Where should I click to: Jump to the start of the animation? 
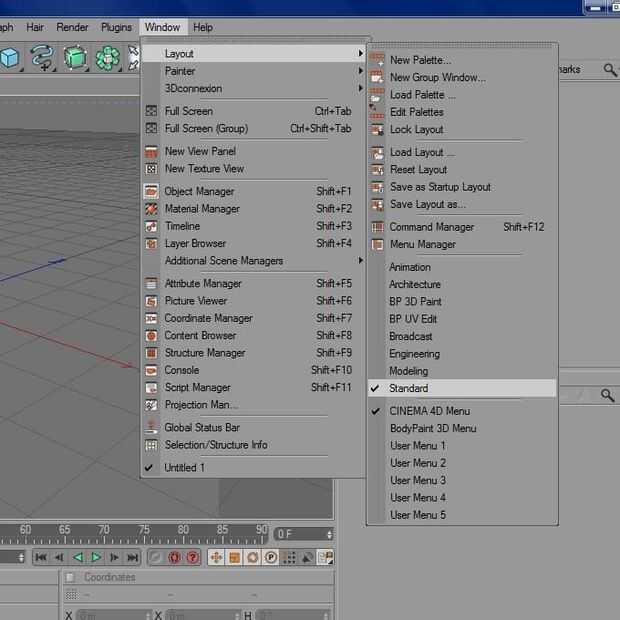[x=41, y=557]
